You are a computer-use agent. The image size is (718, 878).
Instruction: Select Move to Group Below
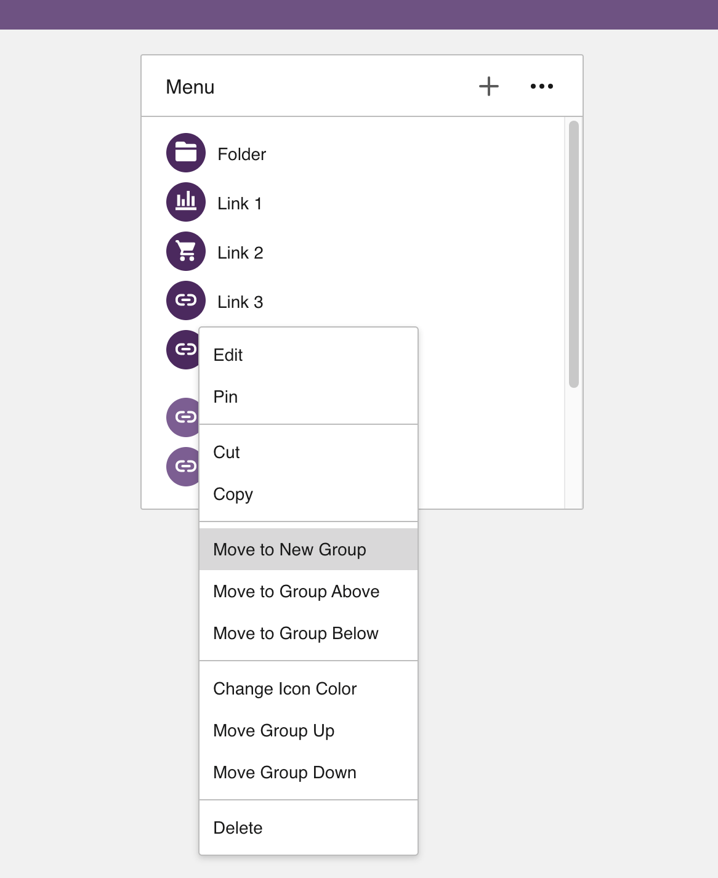click(x=296, y=633)
